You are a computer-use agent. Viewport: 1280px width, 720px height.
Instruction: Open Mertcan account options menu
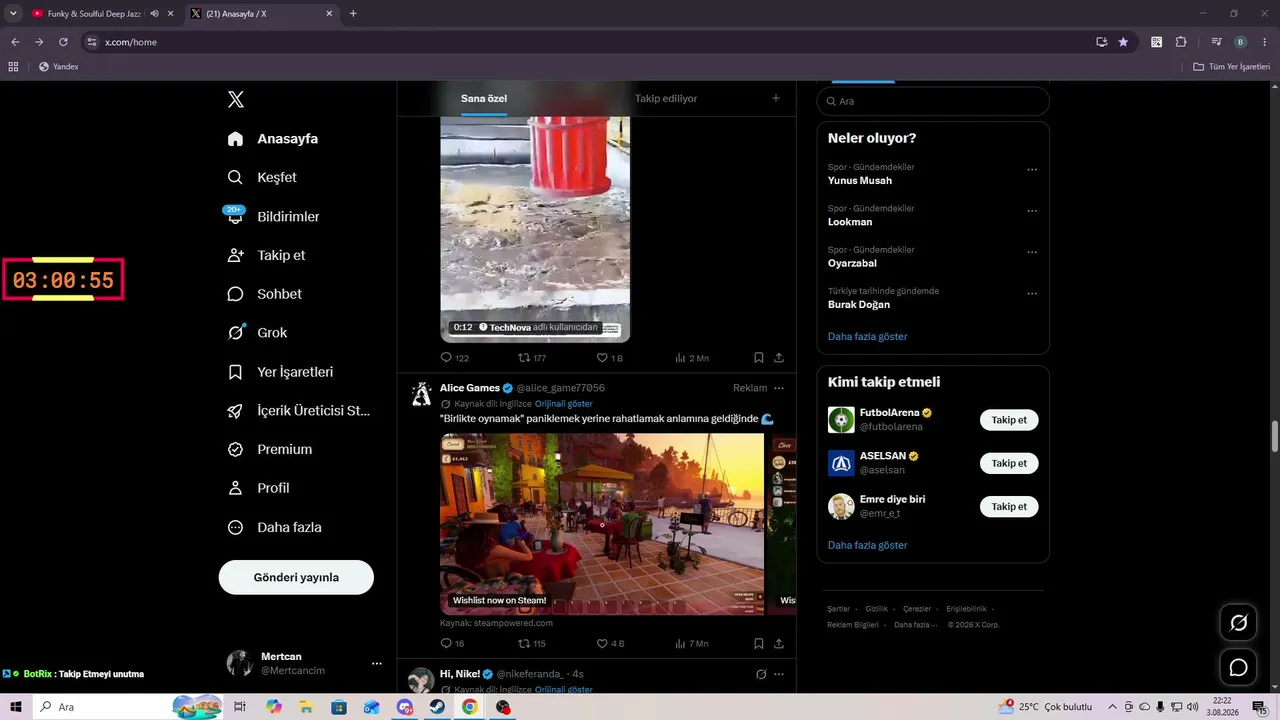[x=377, y=663]
